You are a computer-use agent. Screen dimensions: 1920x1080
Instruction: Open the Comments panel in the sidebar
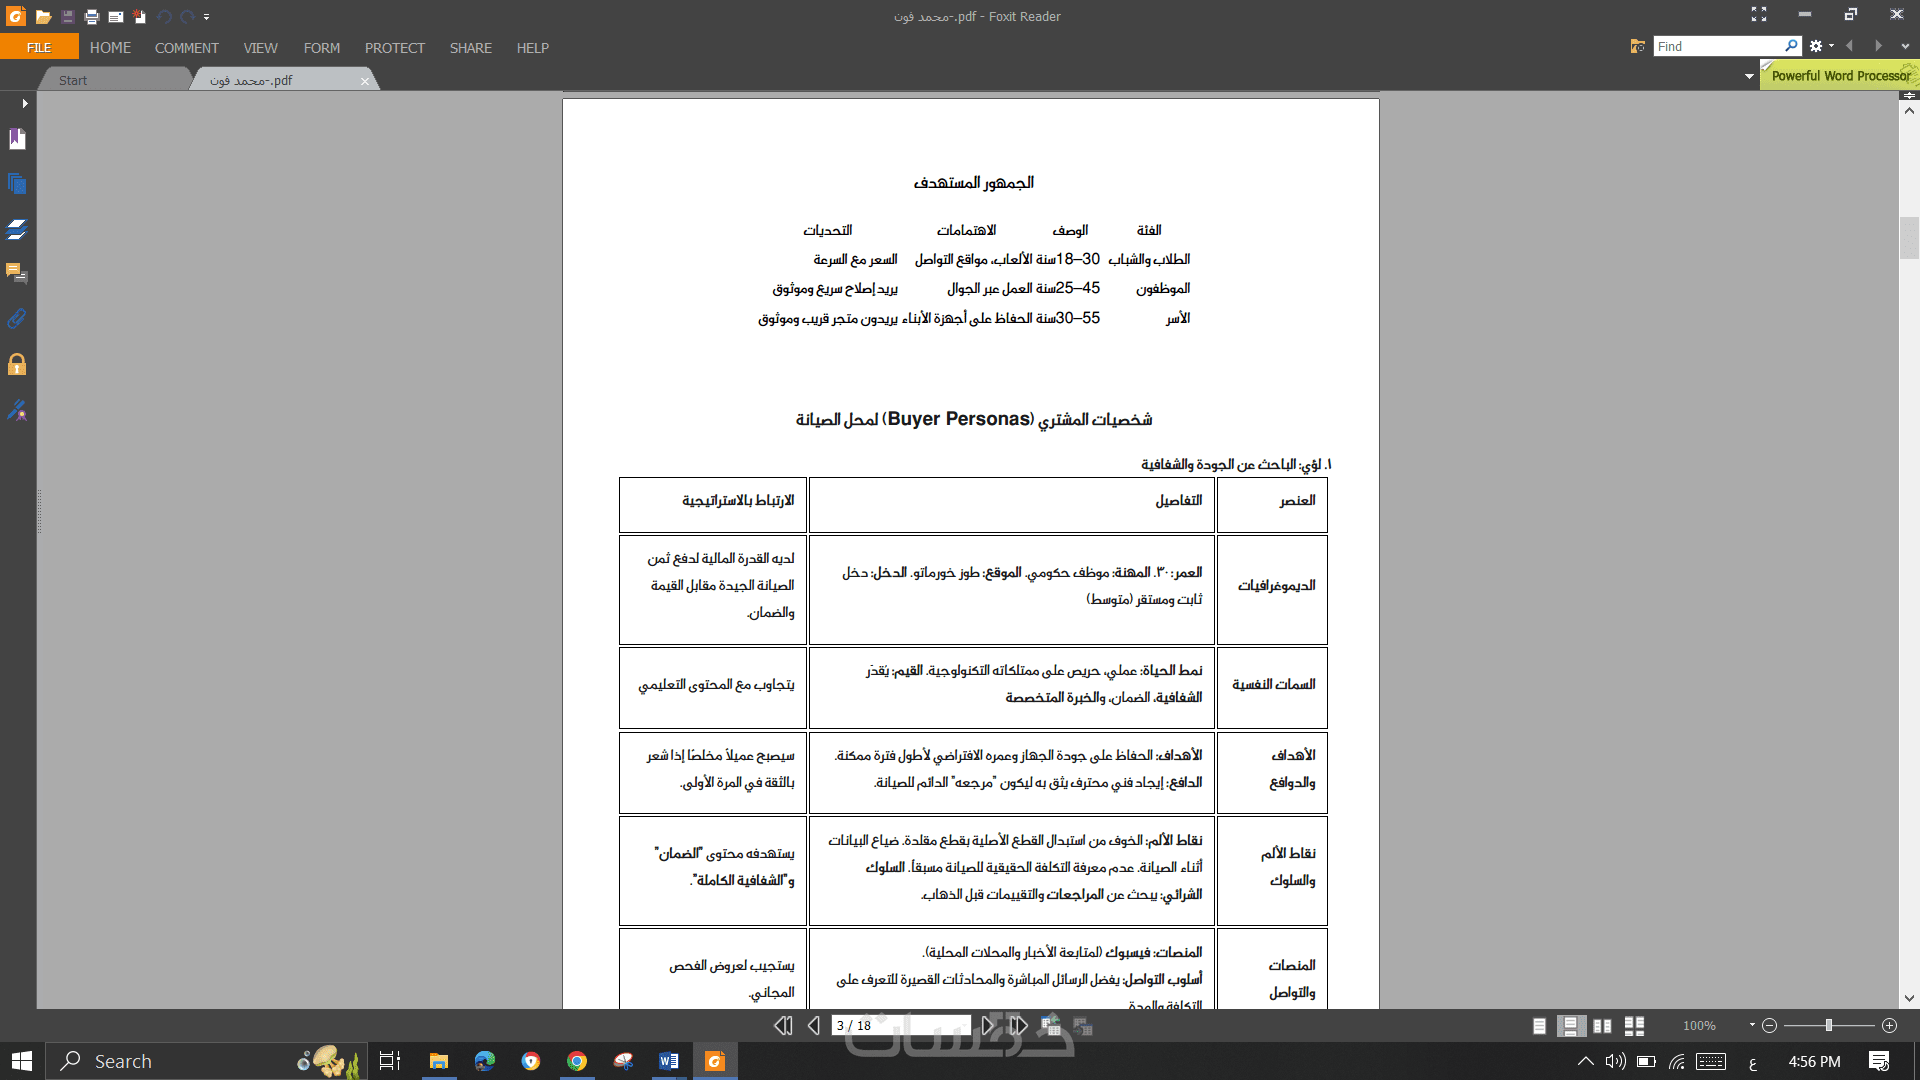[17, 273]
